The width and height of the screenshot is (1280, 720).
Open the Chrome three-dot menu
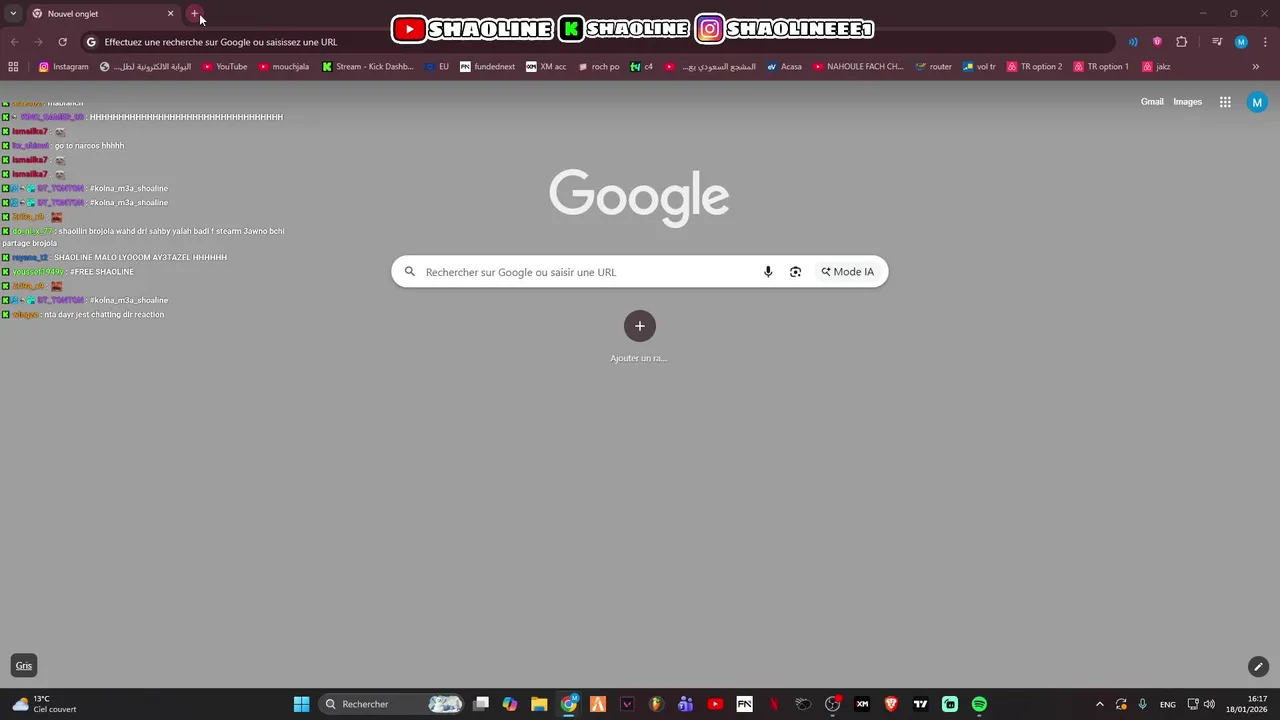pyautogui.click(x=1264, y=42)
